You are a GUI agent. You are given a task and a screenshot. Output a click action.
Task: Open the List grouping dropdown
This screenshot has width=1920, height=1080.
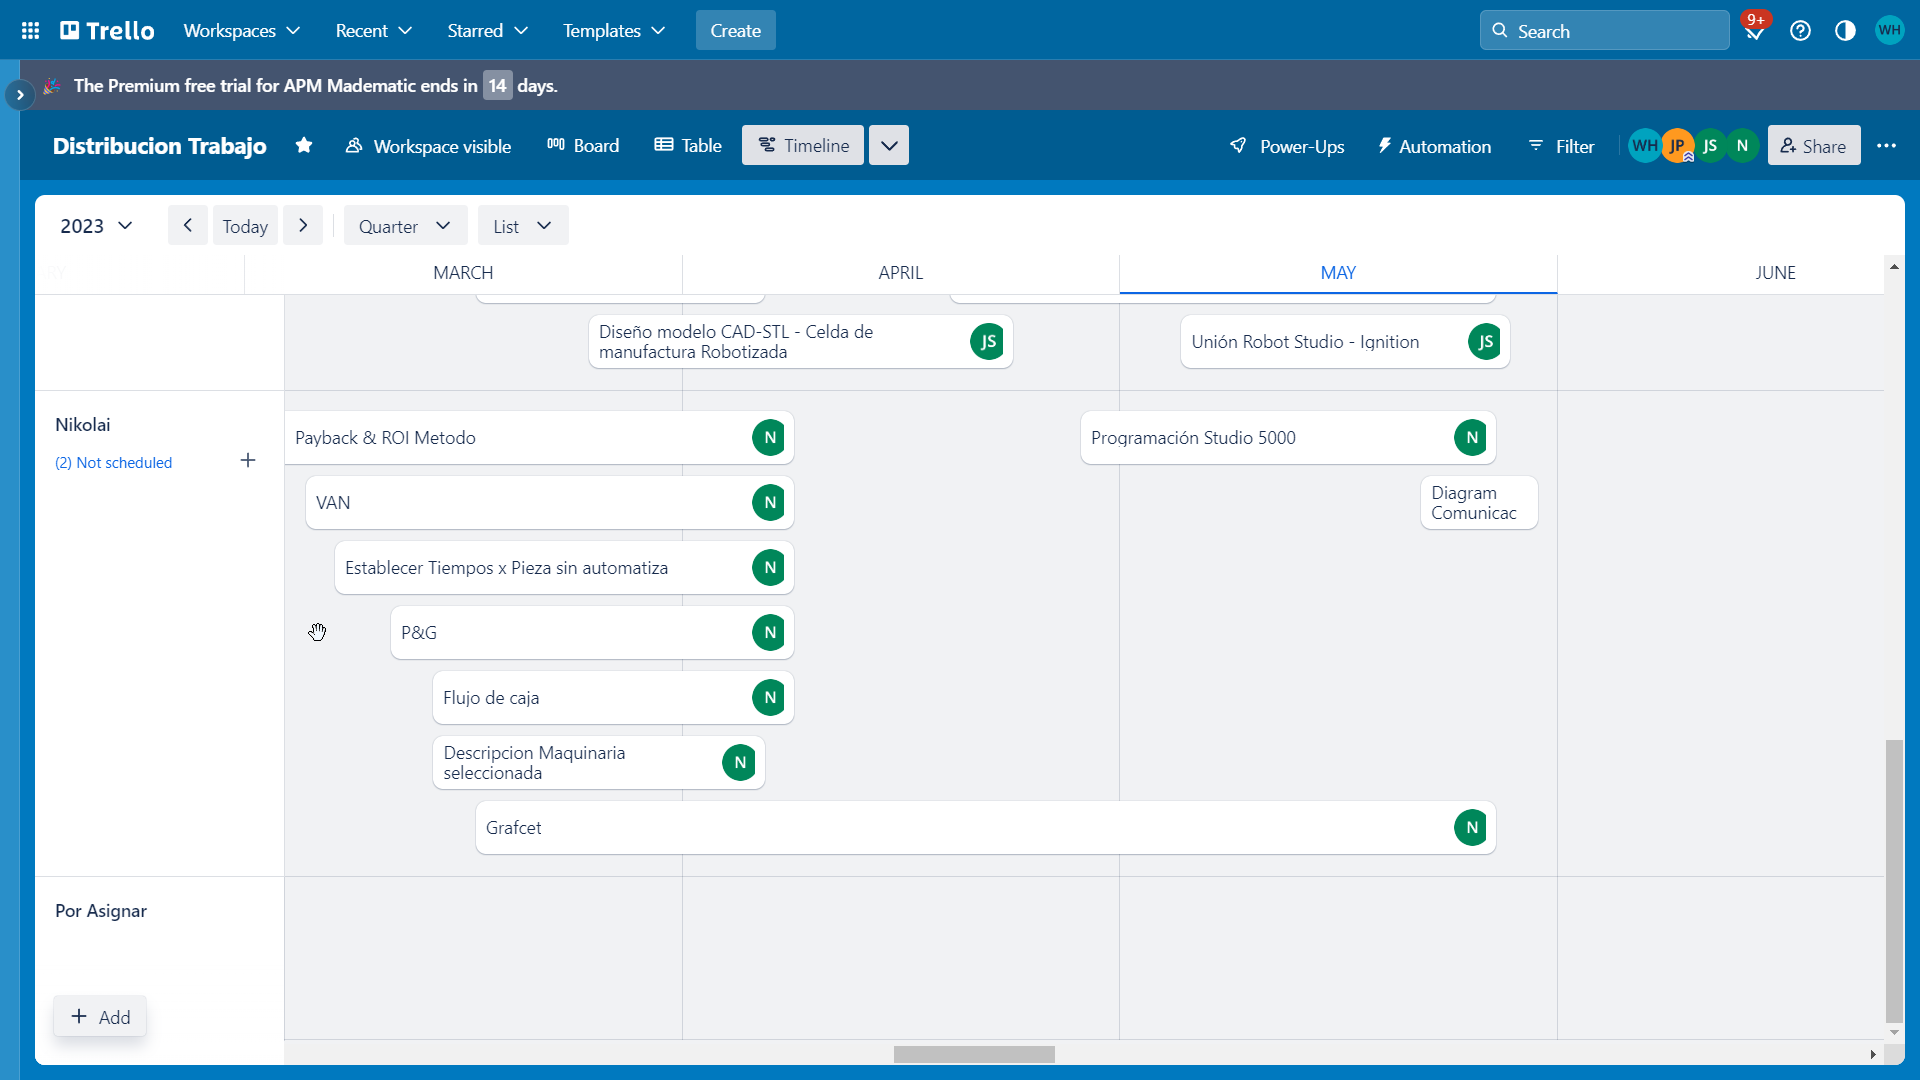[522, 226]
